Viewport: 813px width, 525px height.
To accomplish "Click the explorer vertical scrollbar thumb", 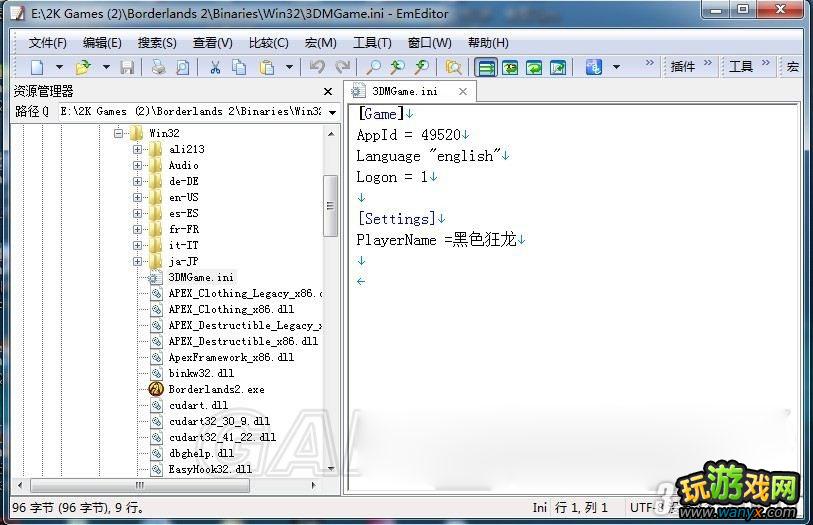I will tap(330, 206).
